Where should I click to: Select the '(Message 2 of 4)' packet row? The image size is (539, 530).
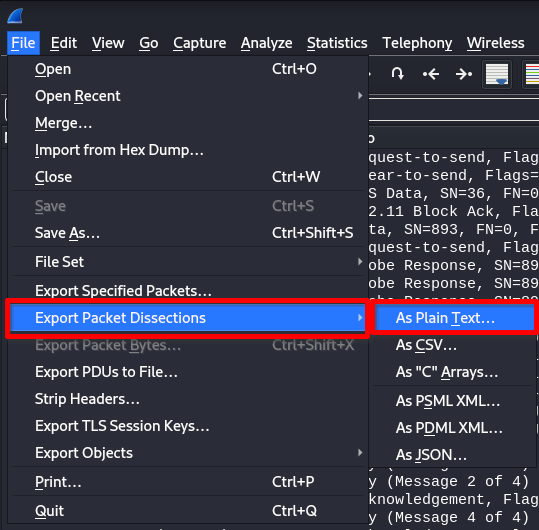(454, 481)
